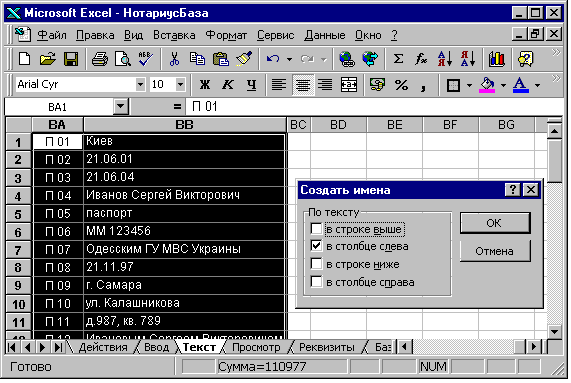
Task: Open the Office Assistant help icon
Action: pyautogui.click(x=525, y=59)
